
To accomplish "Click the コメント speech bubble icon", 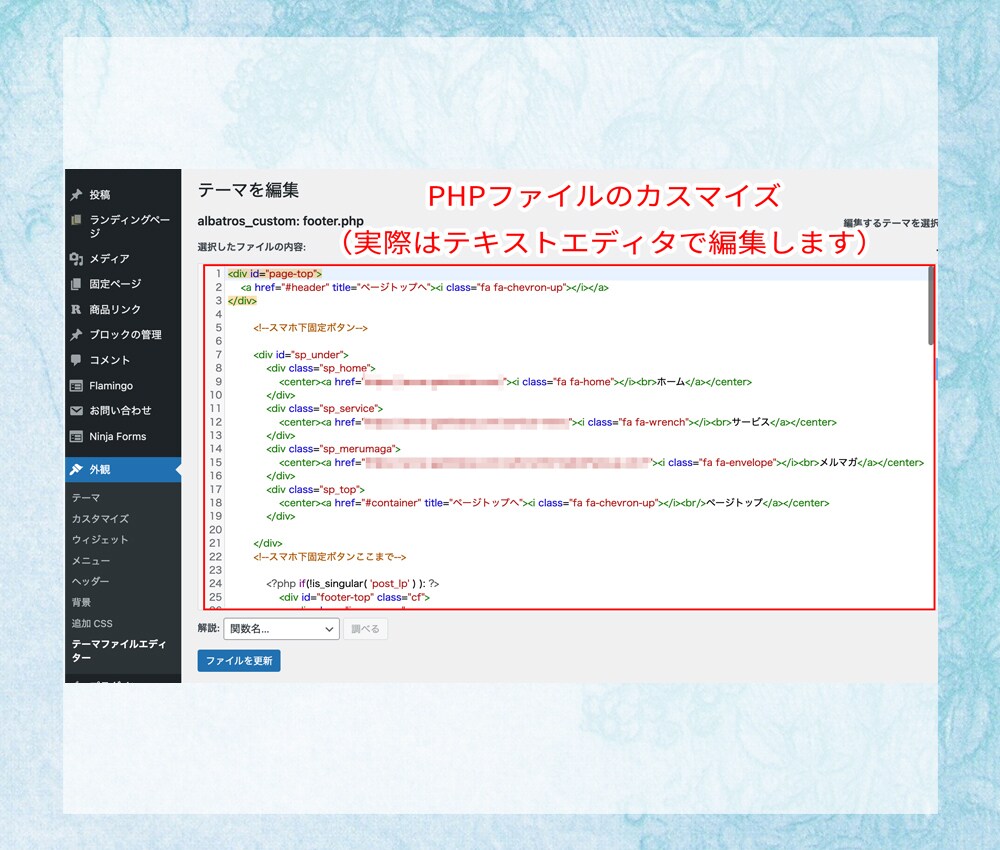I will (x=77, y=360).
